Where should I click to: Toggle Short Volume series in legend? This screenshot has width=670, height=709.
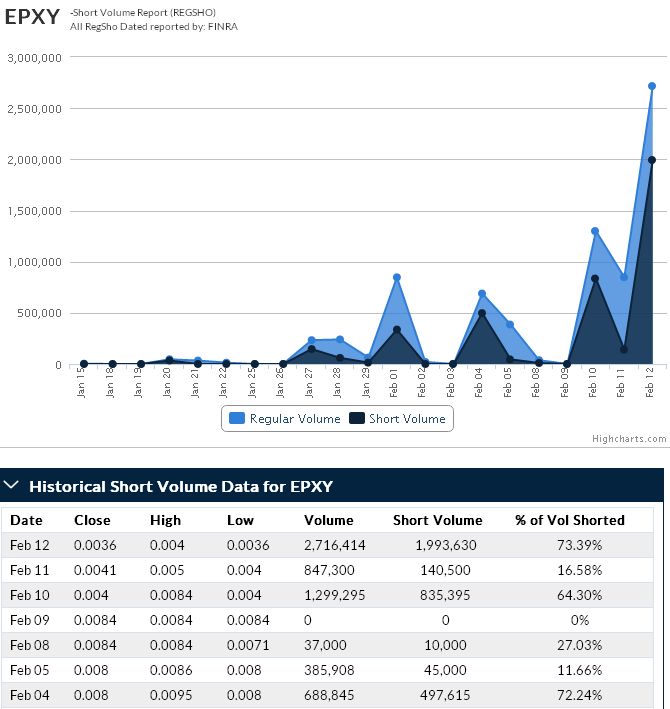pyautogui.click(x=397, y=419)
